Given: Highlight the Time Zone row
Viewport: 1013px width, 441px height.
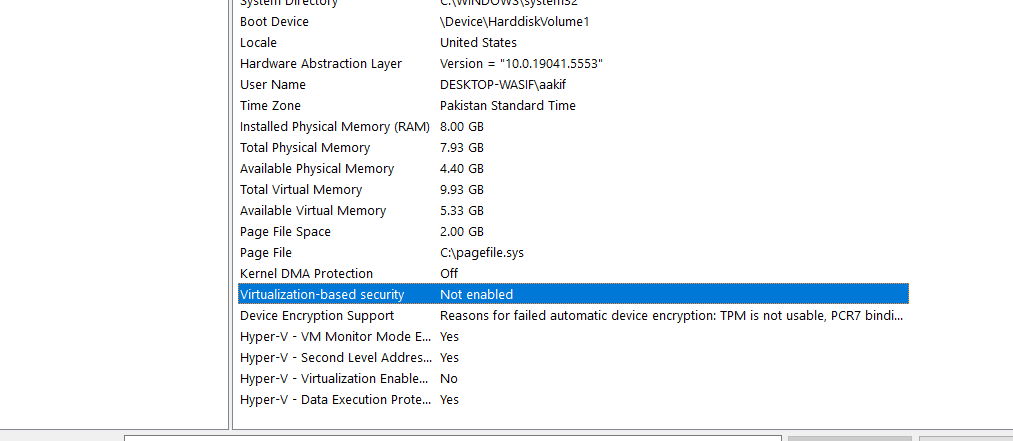Looking at the screenshot, I should click(270, 106).
